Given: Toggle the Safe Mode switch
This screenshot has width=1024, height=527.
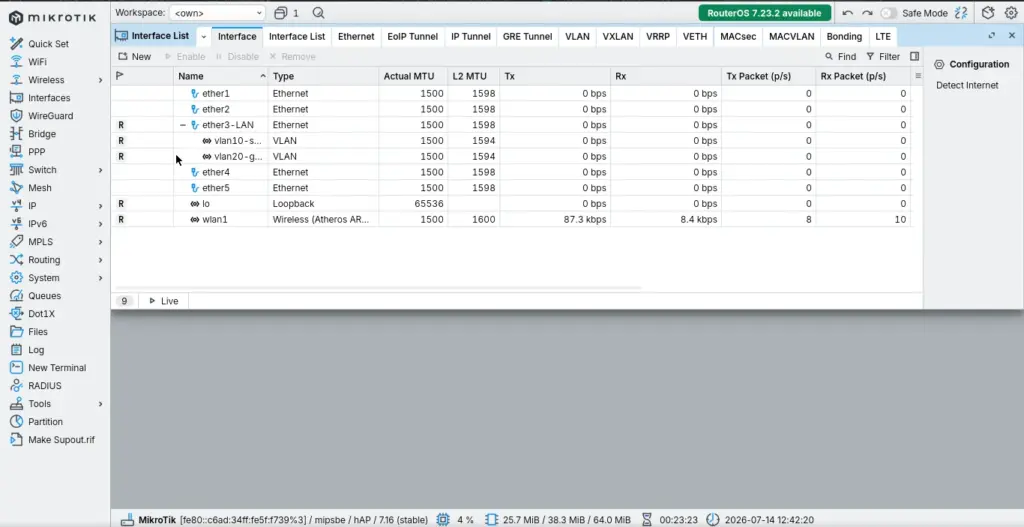Looking at the screenshot, I should pos(889,13).
